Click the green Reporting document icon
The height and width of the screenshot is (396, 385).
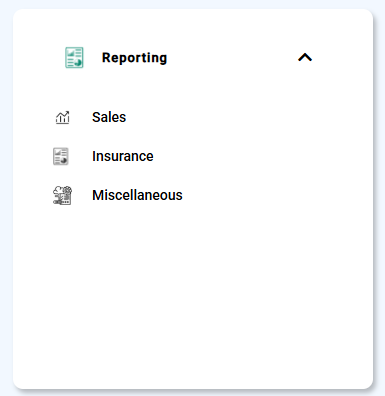(x=74, y=57)
